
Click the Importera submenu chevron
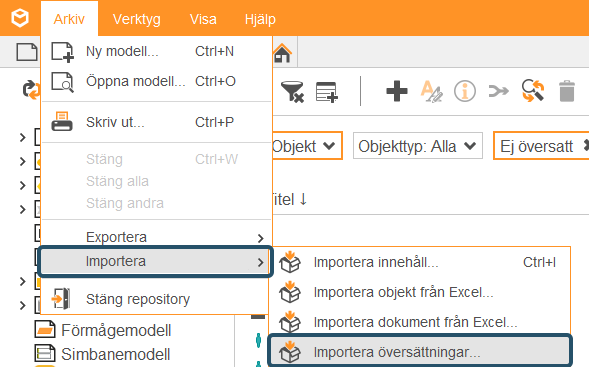point(261,262)
